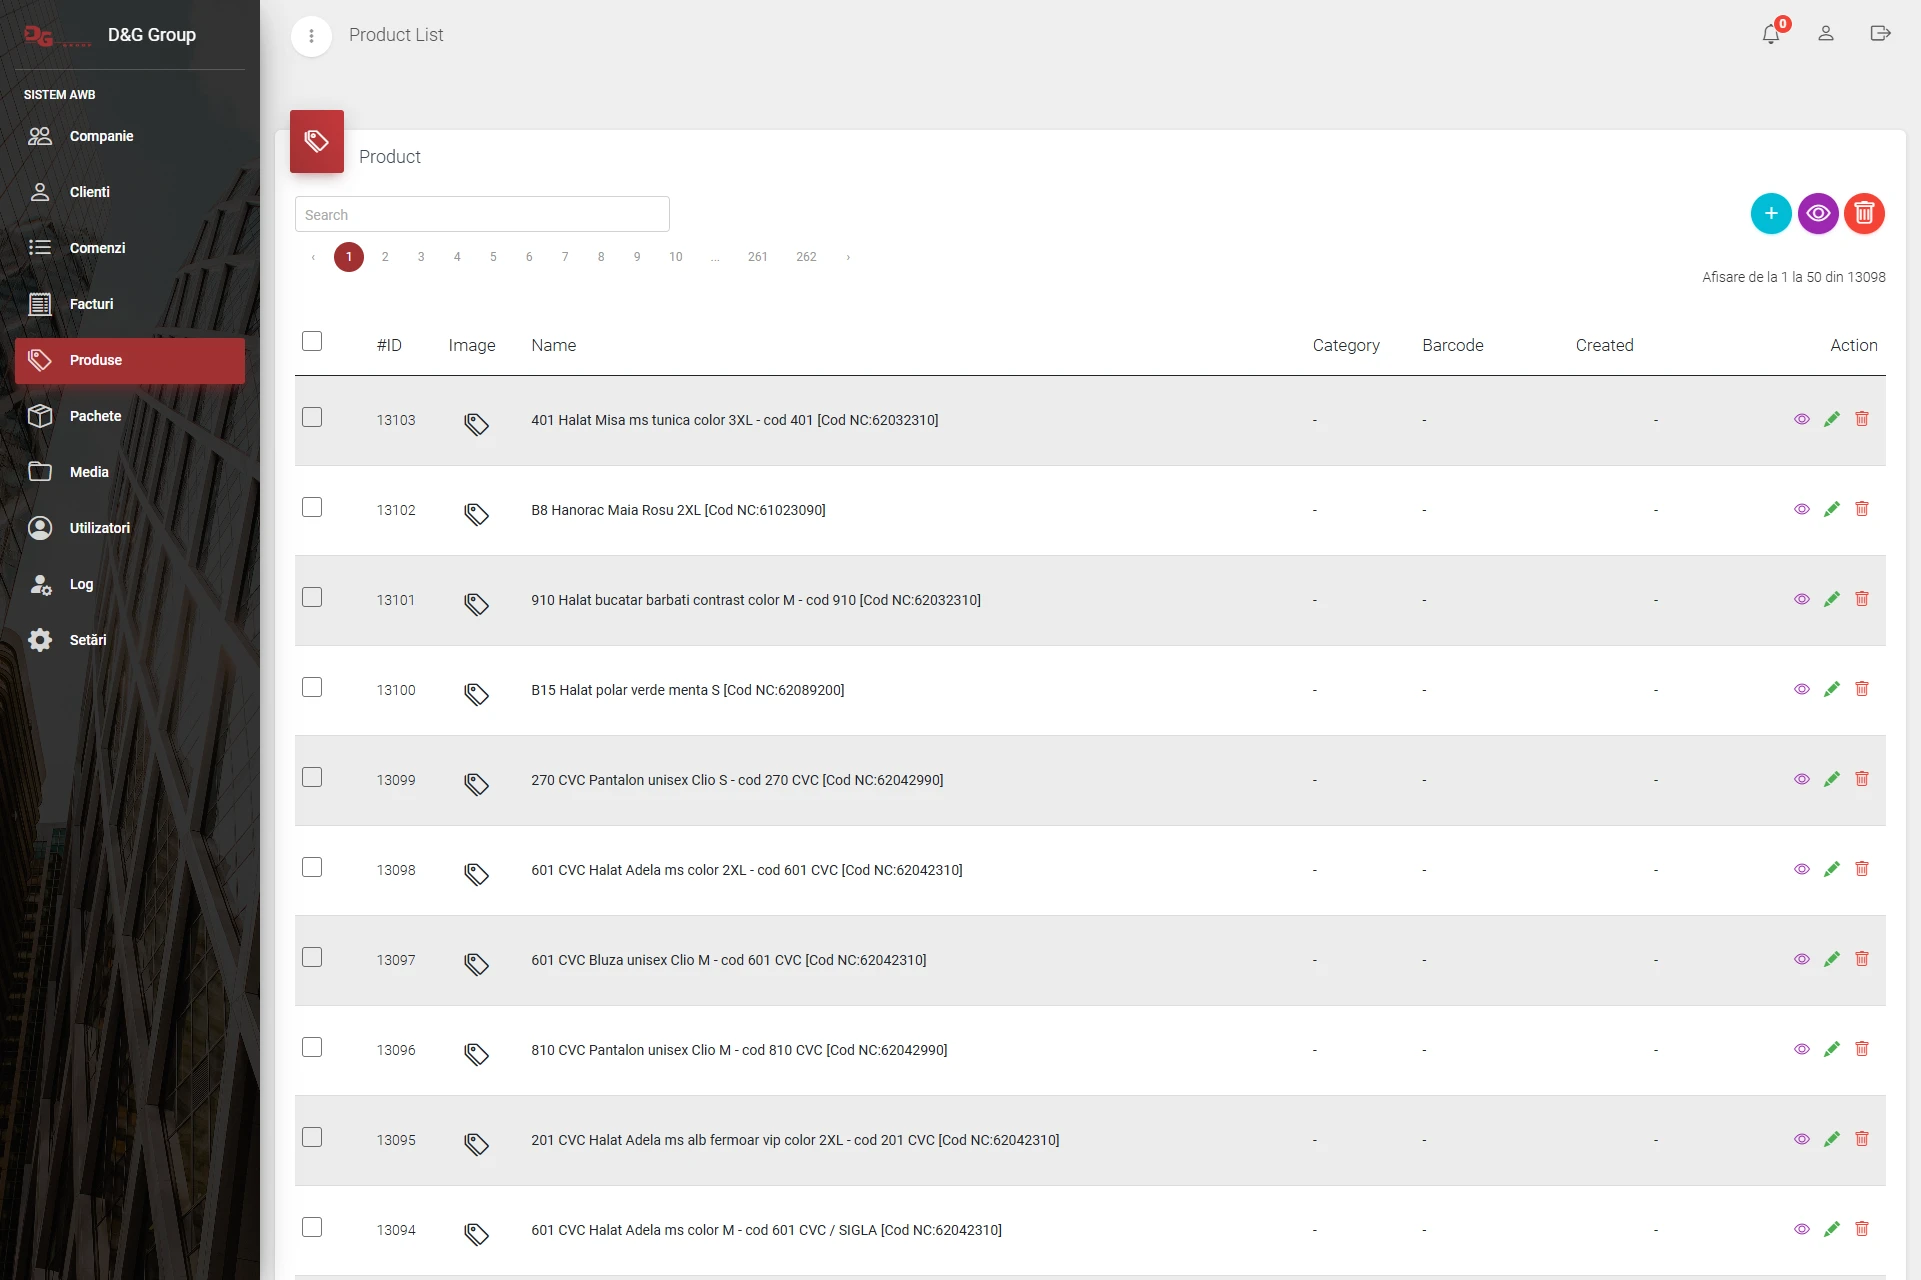Go to next page with right chevron

click(848, 257)
